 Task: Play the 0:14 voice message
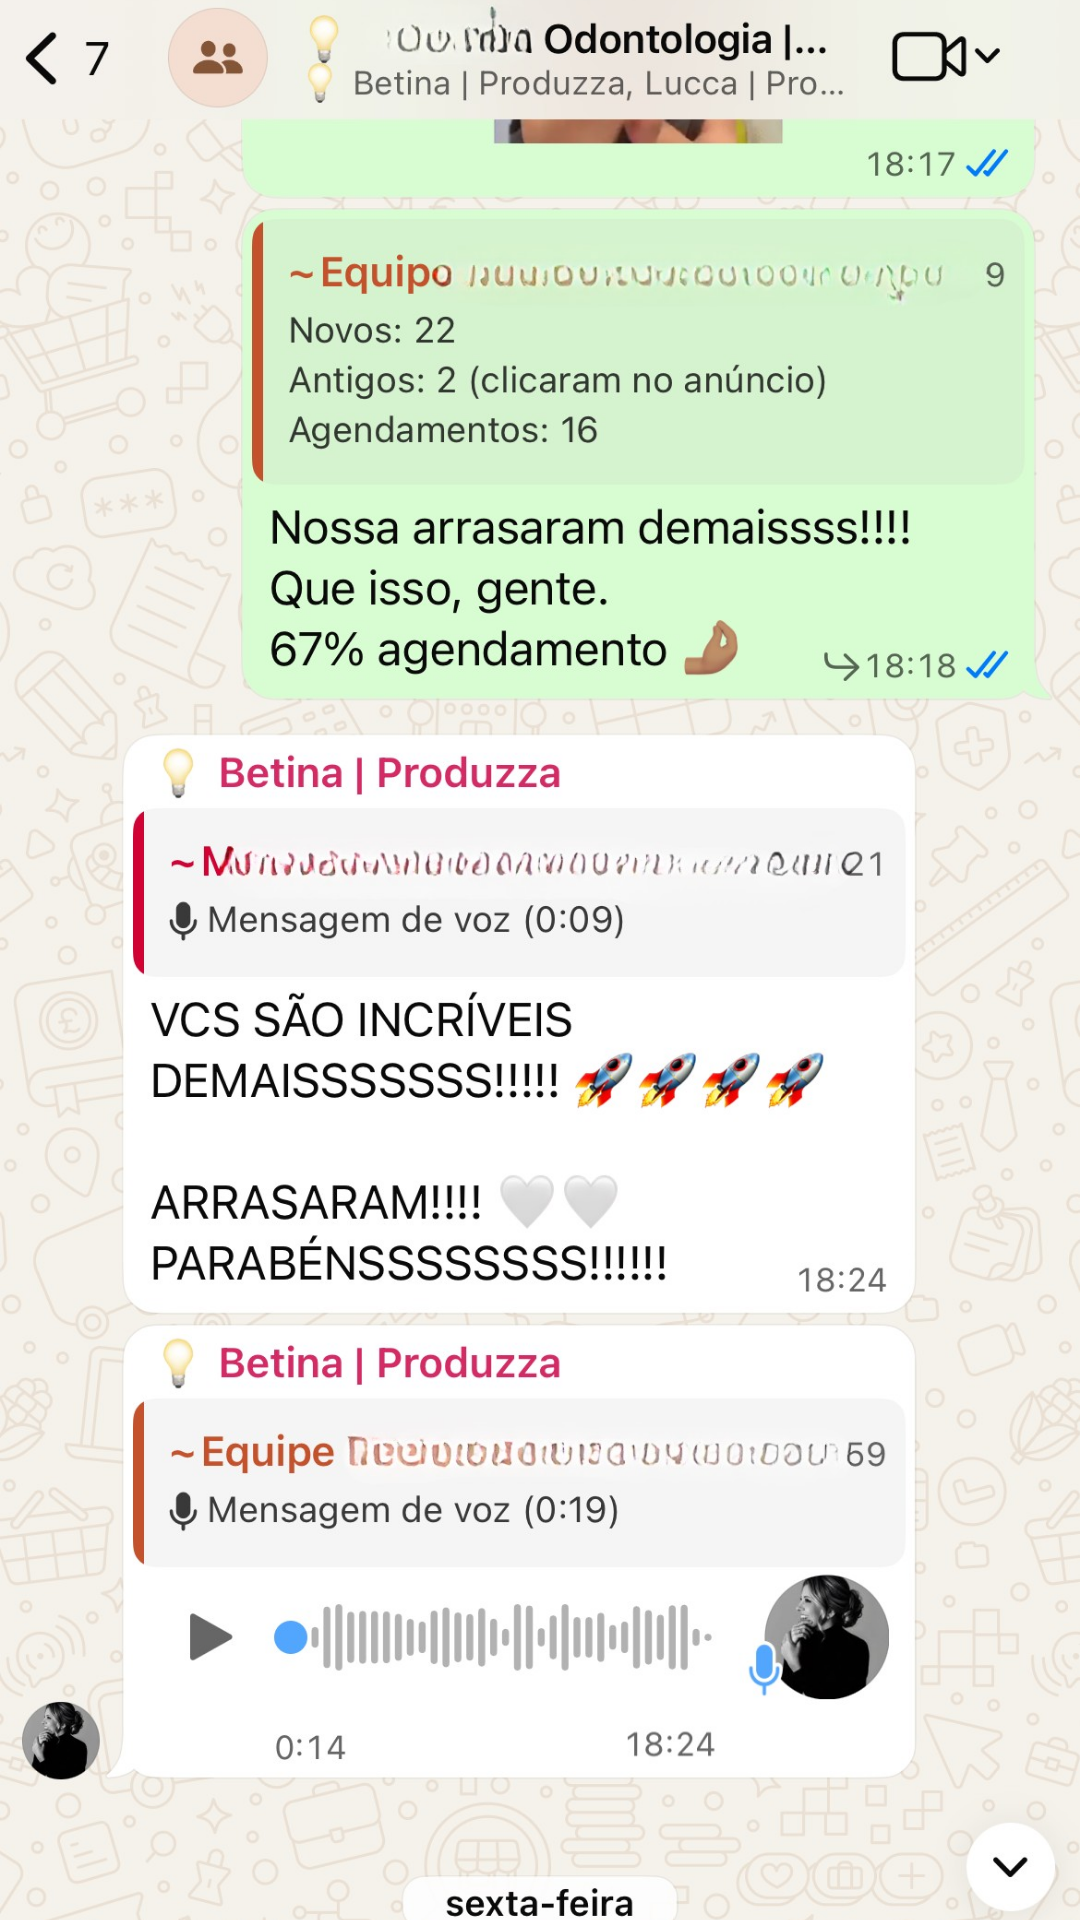coord(210,1637)
